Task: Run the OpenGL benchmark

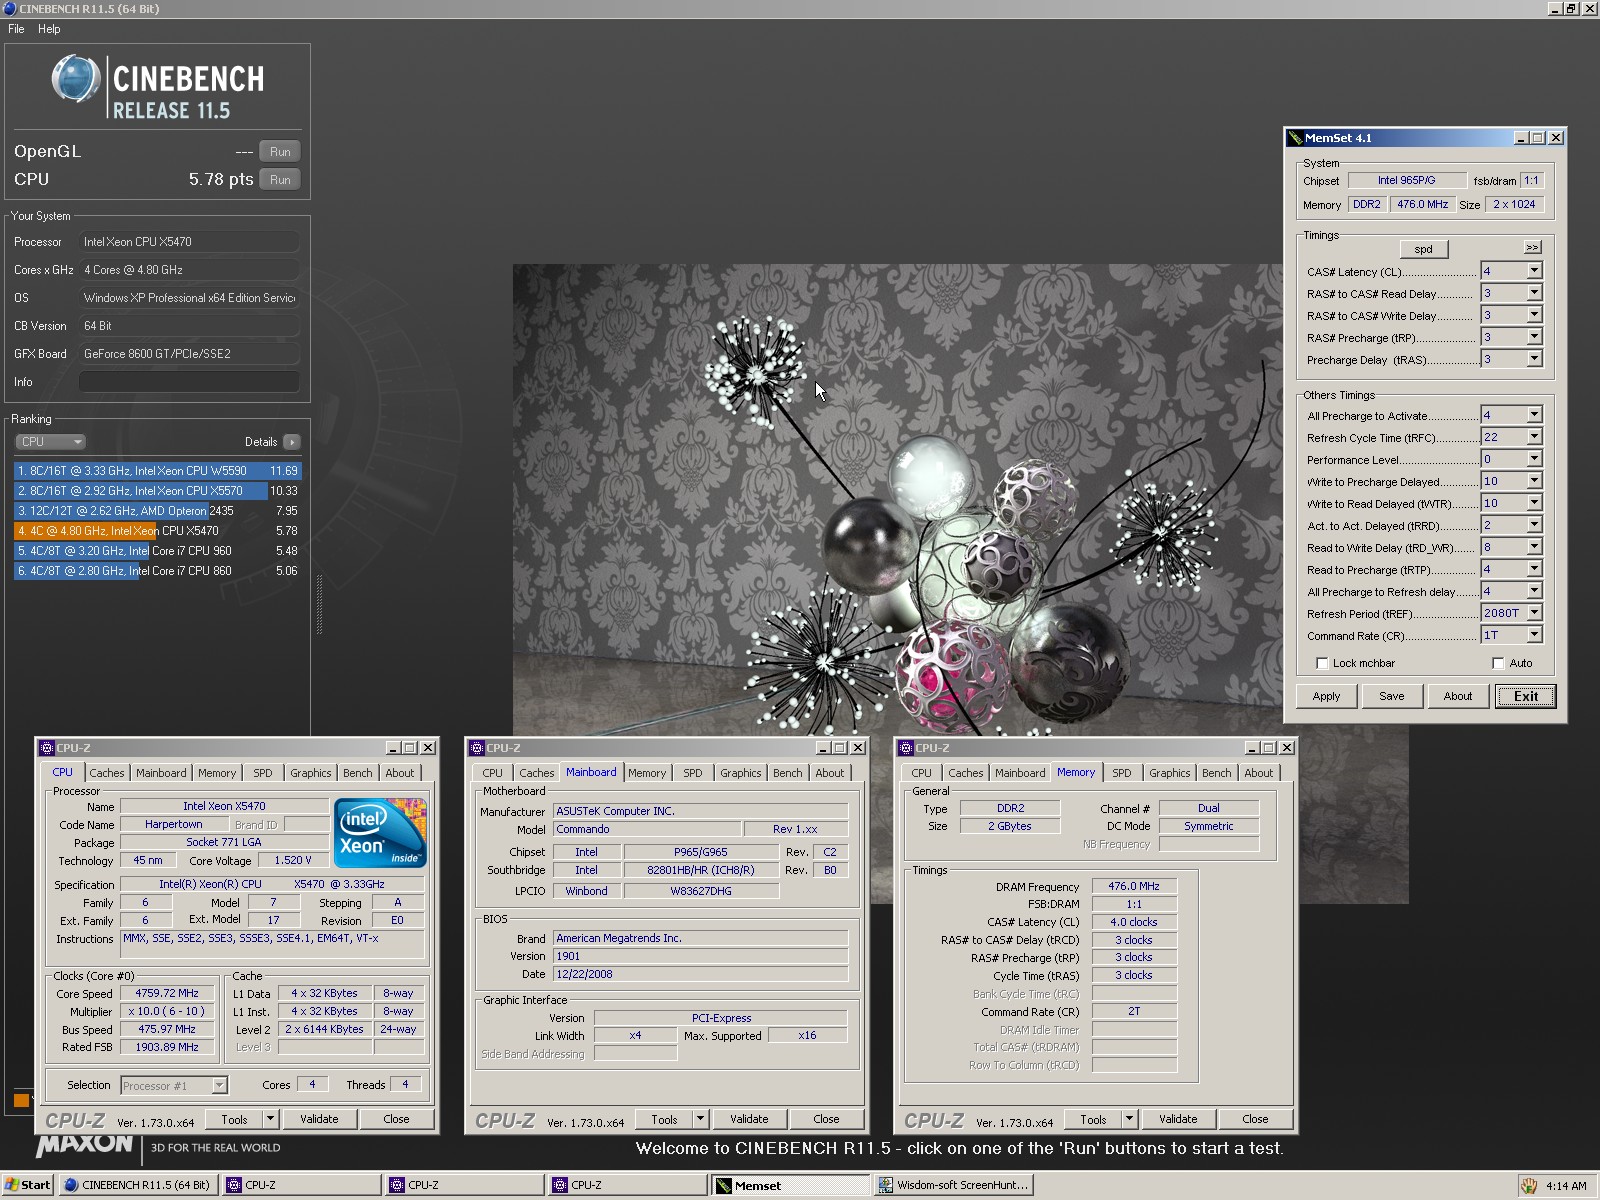Action: [x=280, y=152]
